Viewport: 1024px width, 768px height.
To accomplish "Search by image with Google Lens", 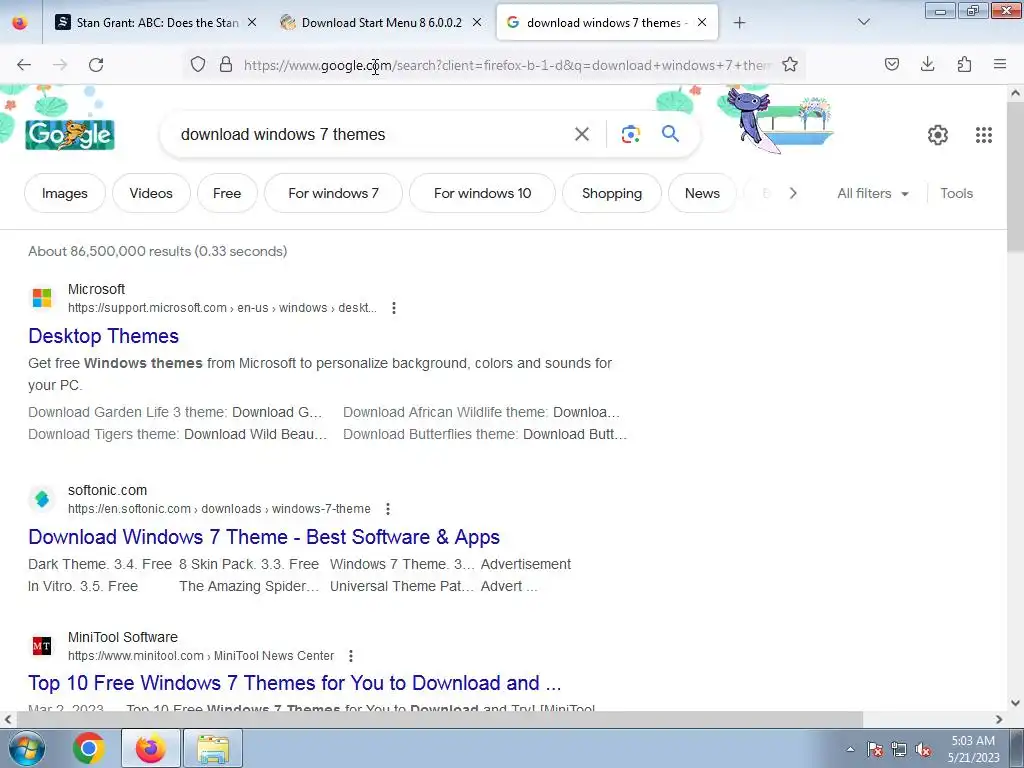I will coord(631,135).
